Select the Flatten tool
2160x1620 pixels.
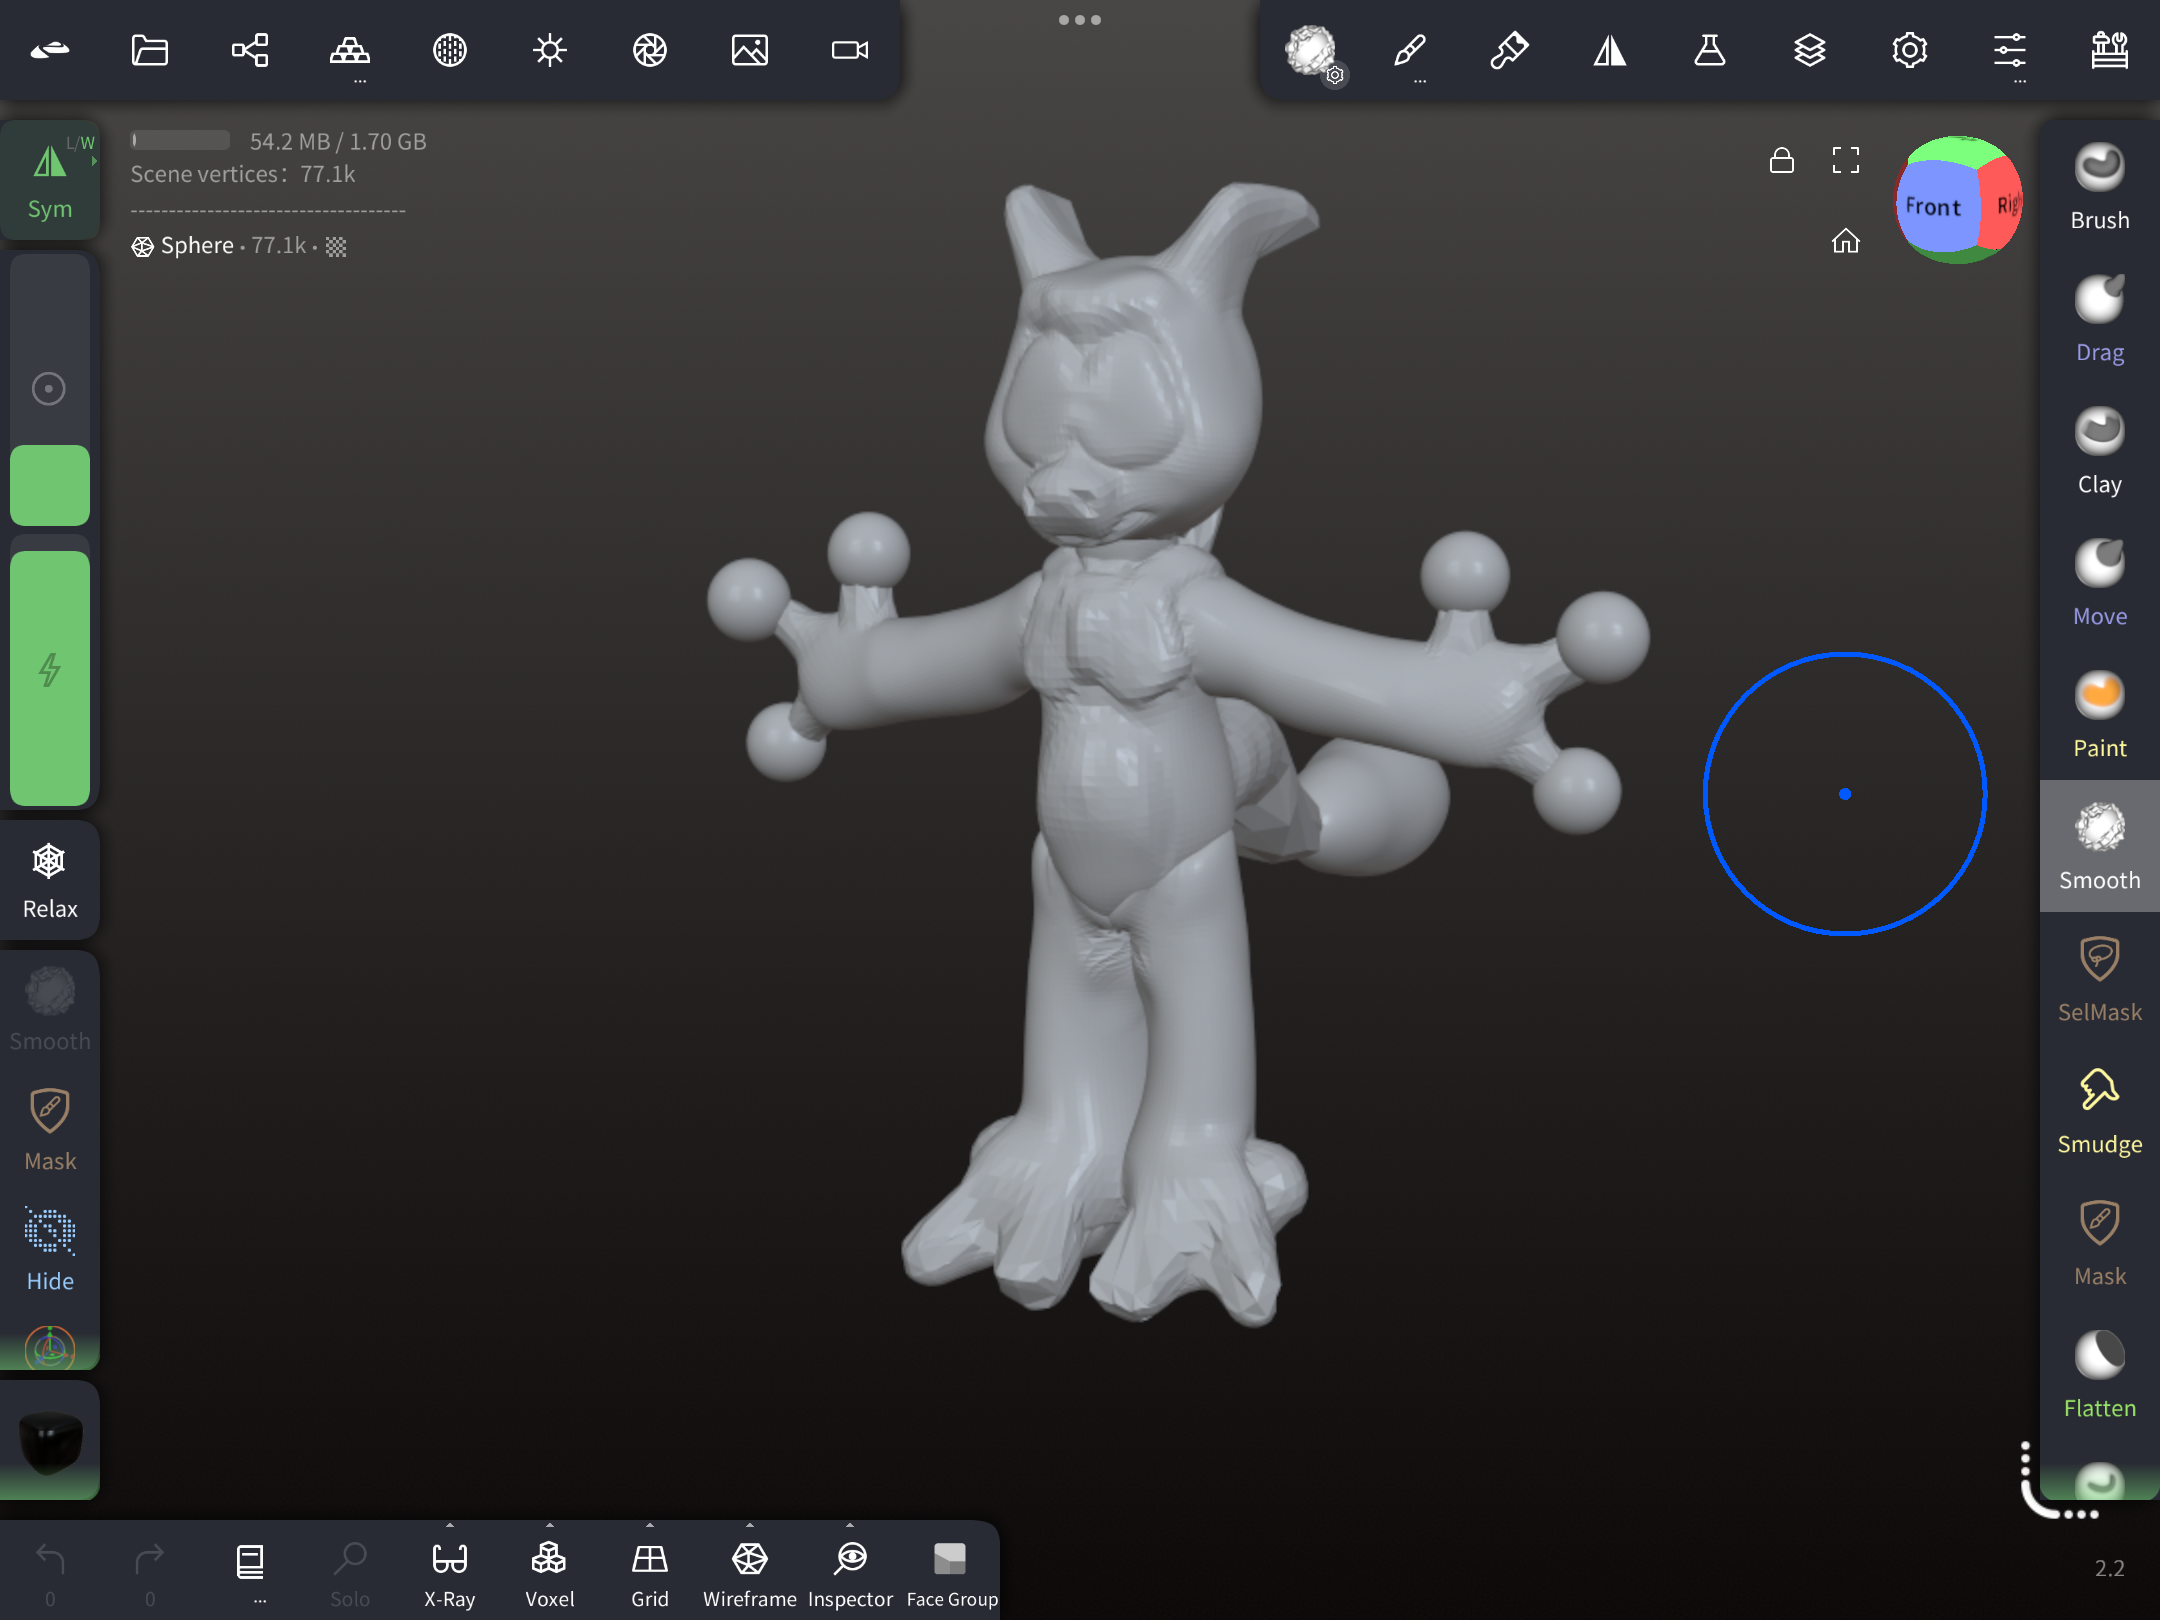pos(2099,1376)
